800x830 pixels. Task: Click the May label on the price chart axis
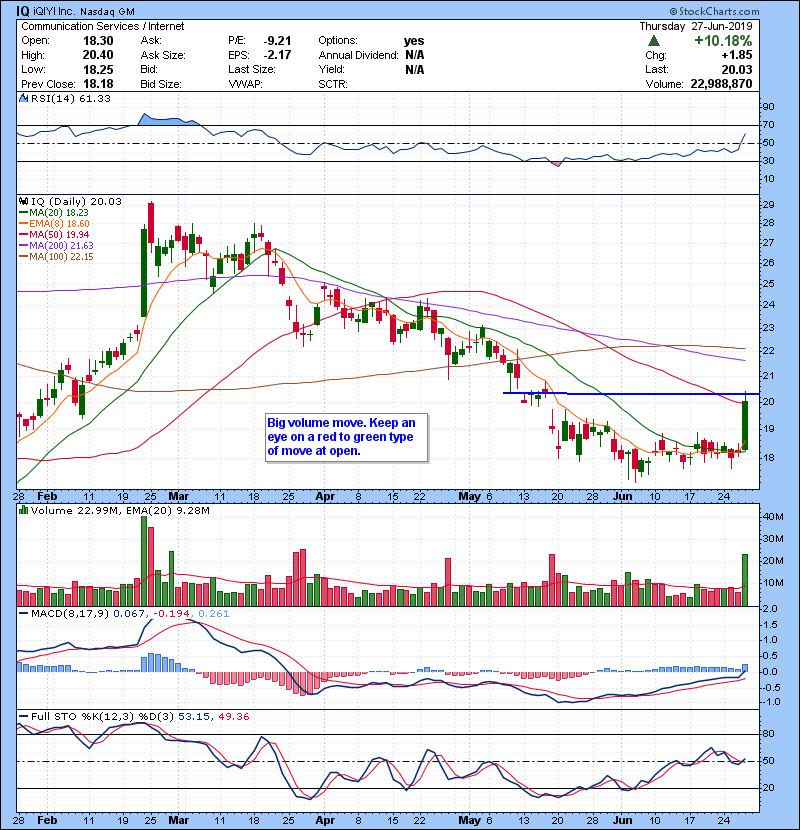coord(470,497)
